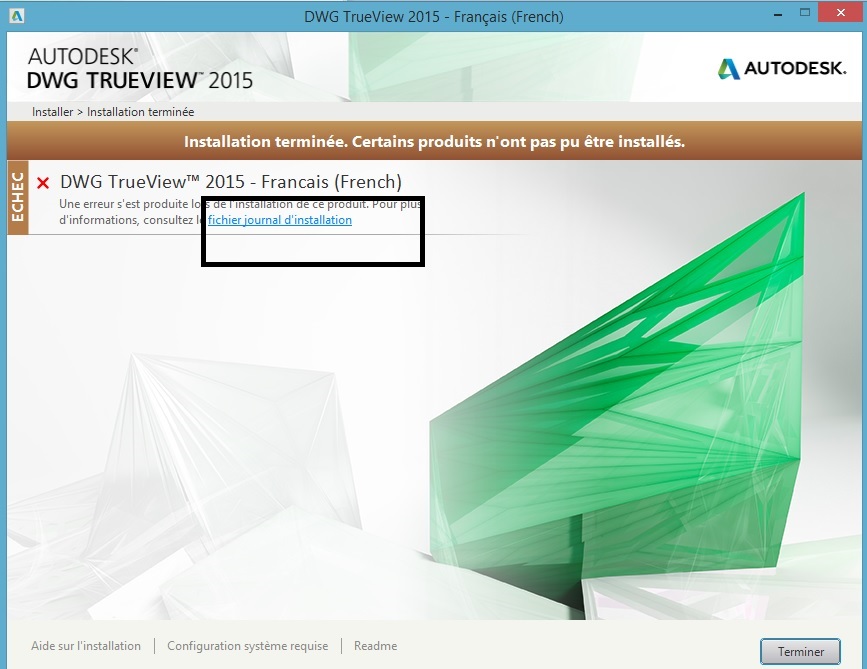Click the ECHEC status label
The height and width of the screenshot is (669, 867).
[18, 197]
